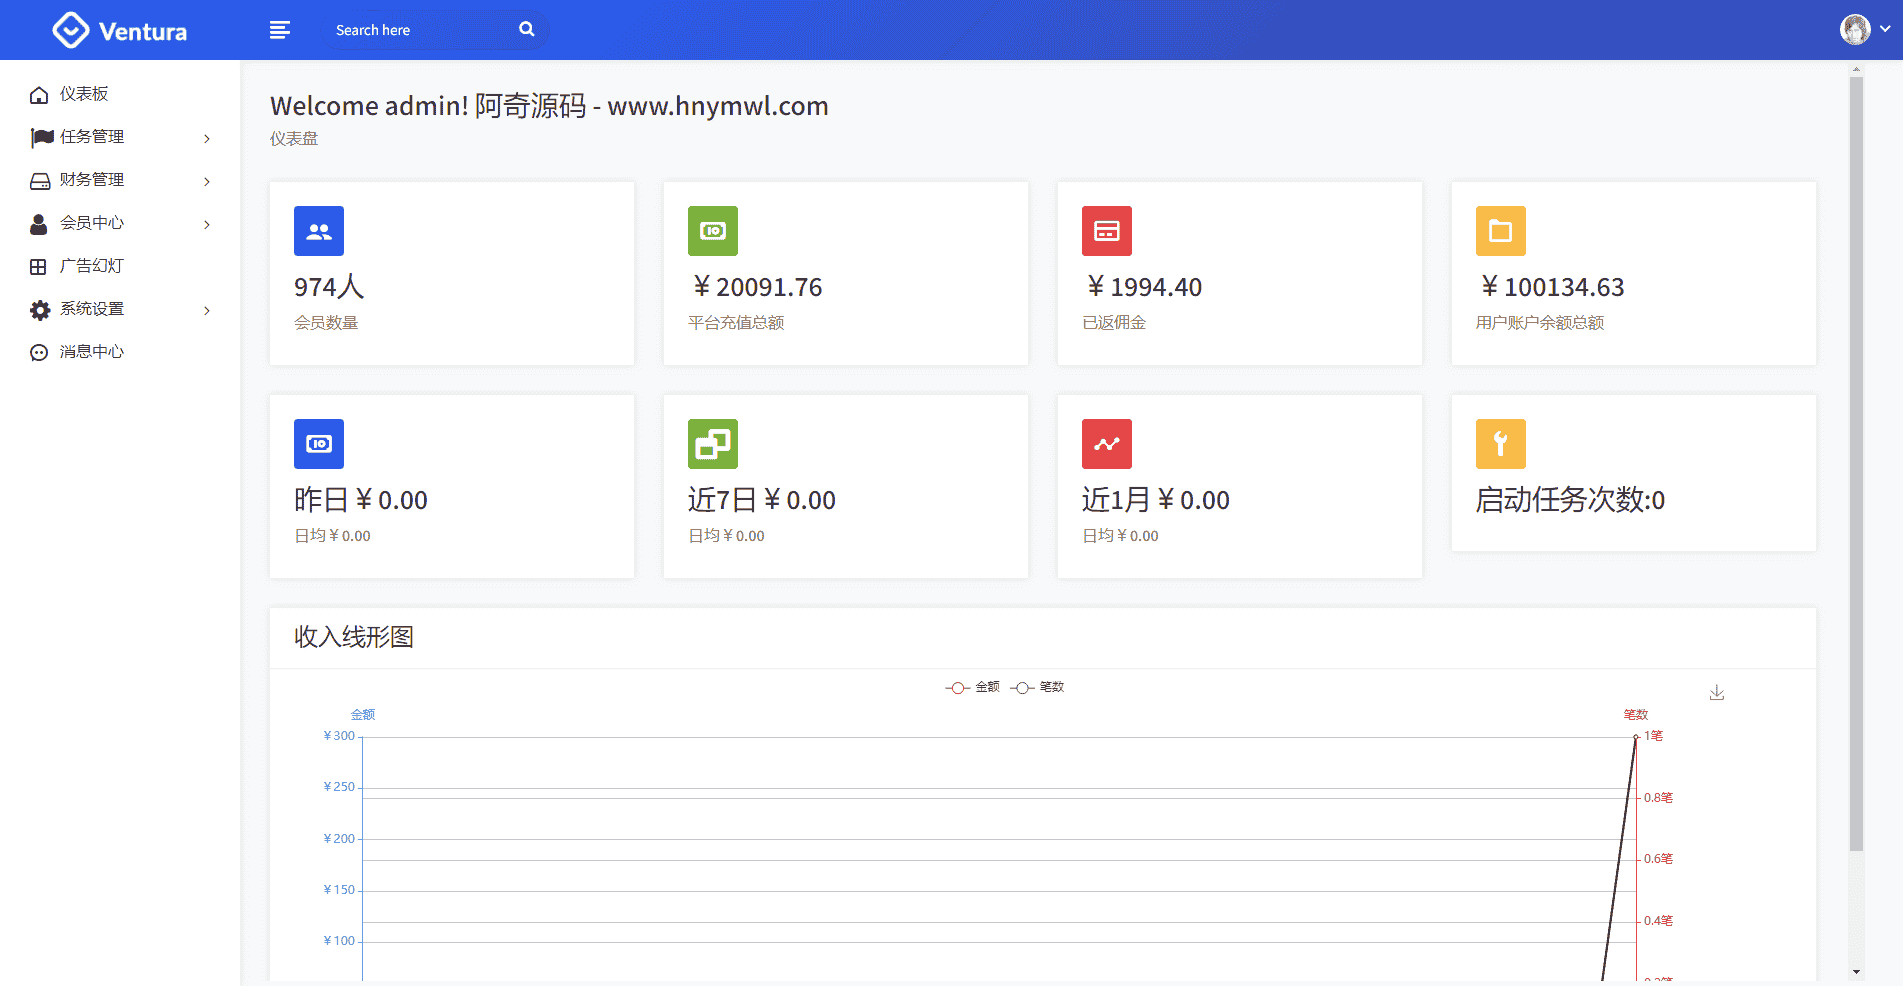
Task: Click the yellow wrench task icon
Action: click(1501, 444)
